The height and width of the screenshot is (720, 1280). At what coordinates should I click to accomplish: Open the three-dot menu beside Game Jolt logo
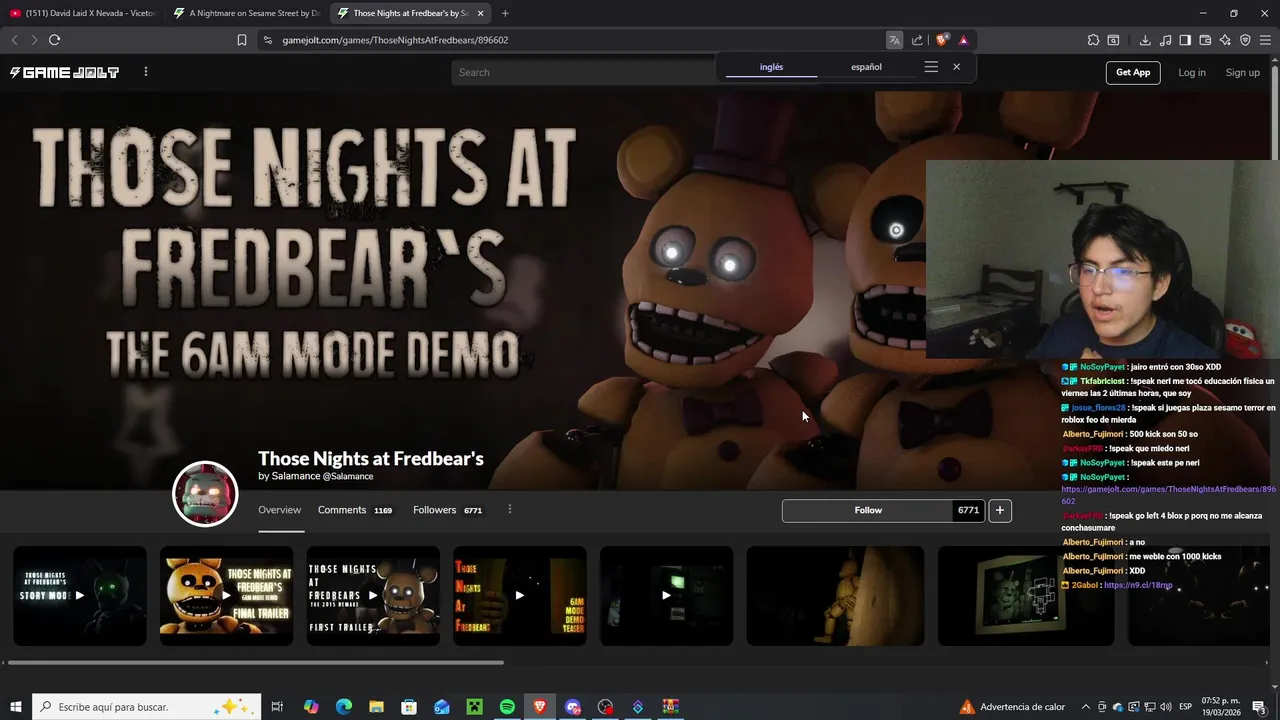pyautogui.click(x=146, y=72)
